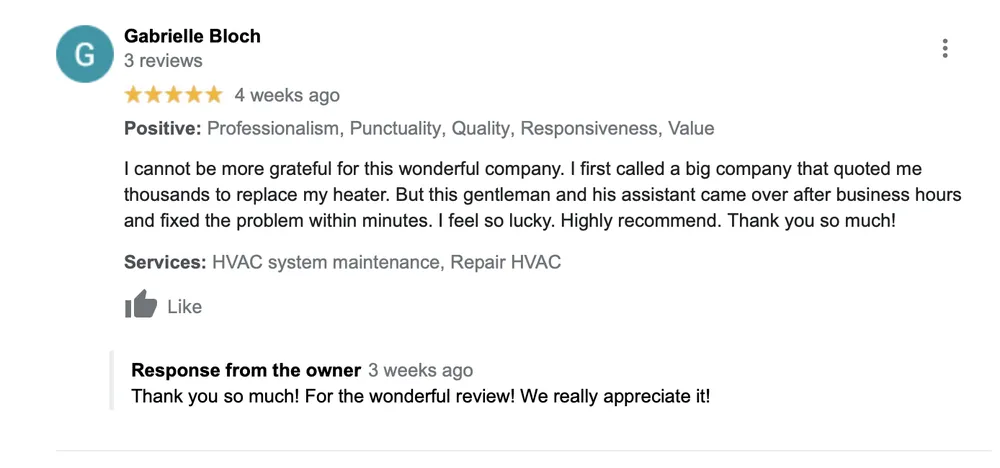This screenshot has width=1000, height=468.
Task: Click the "Responsiveness" positive attribute
Action: coord(589,128)
